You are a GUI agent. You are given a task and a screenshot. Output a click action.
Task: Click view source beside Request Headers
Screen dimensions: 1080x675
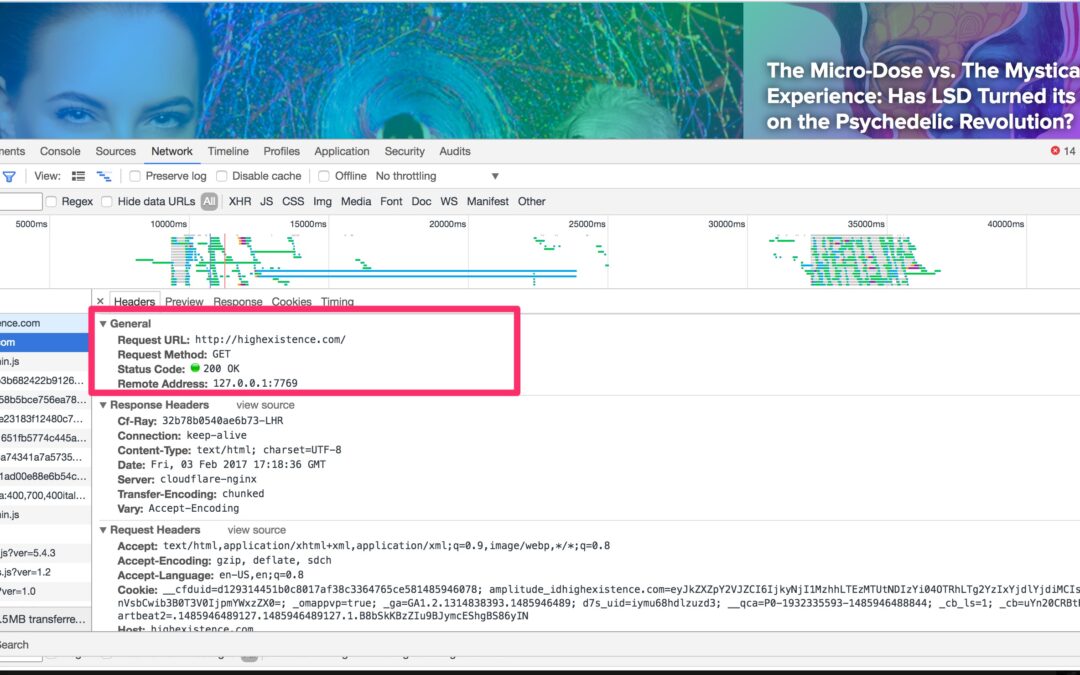256,530
